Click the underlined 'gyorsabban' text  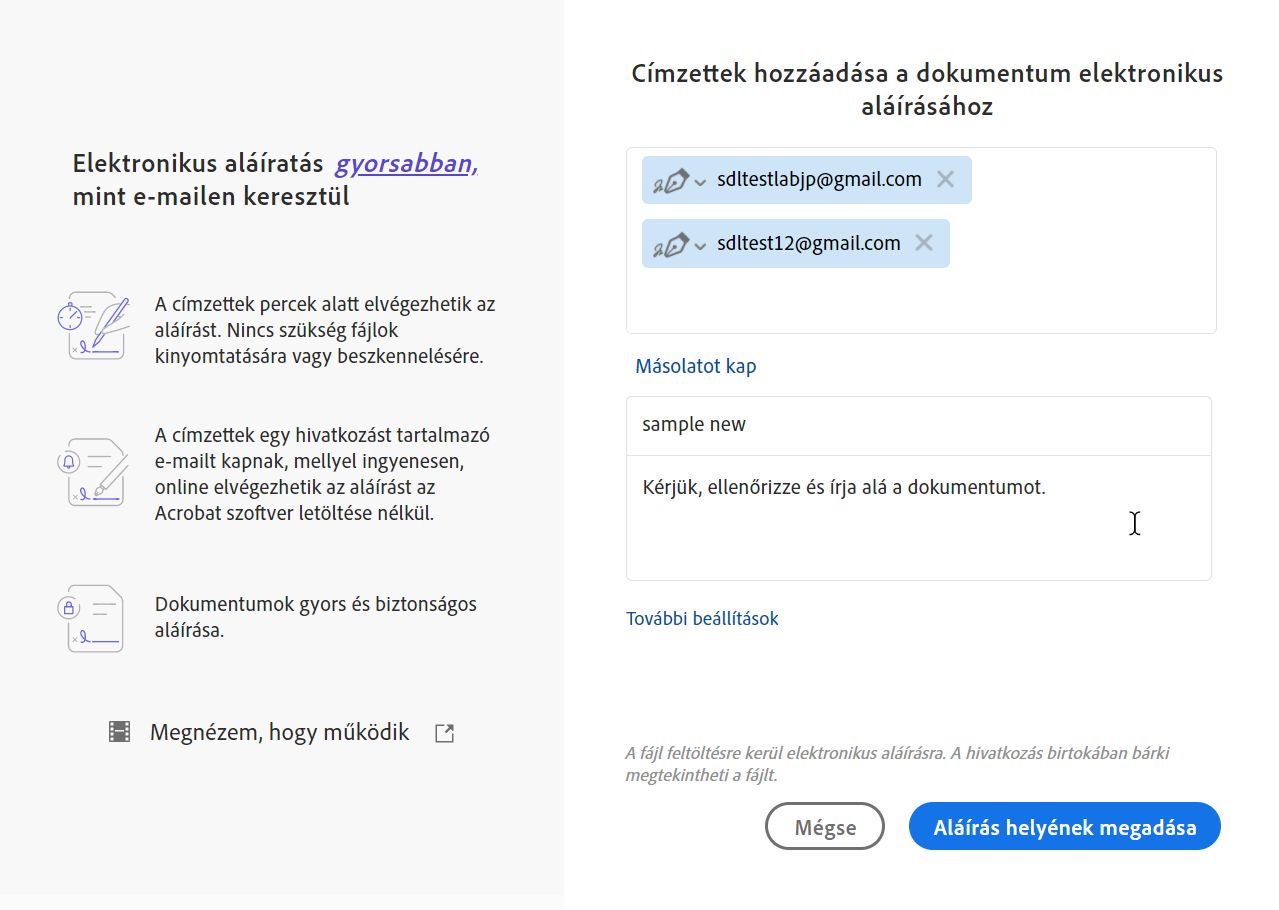click(406, 164)
